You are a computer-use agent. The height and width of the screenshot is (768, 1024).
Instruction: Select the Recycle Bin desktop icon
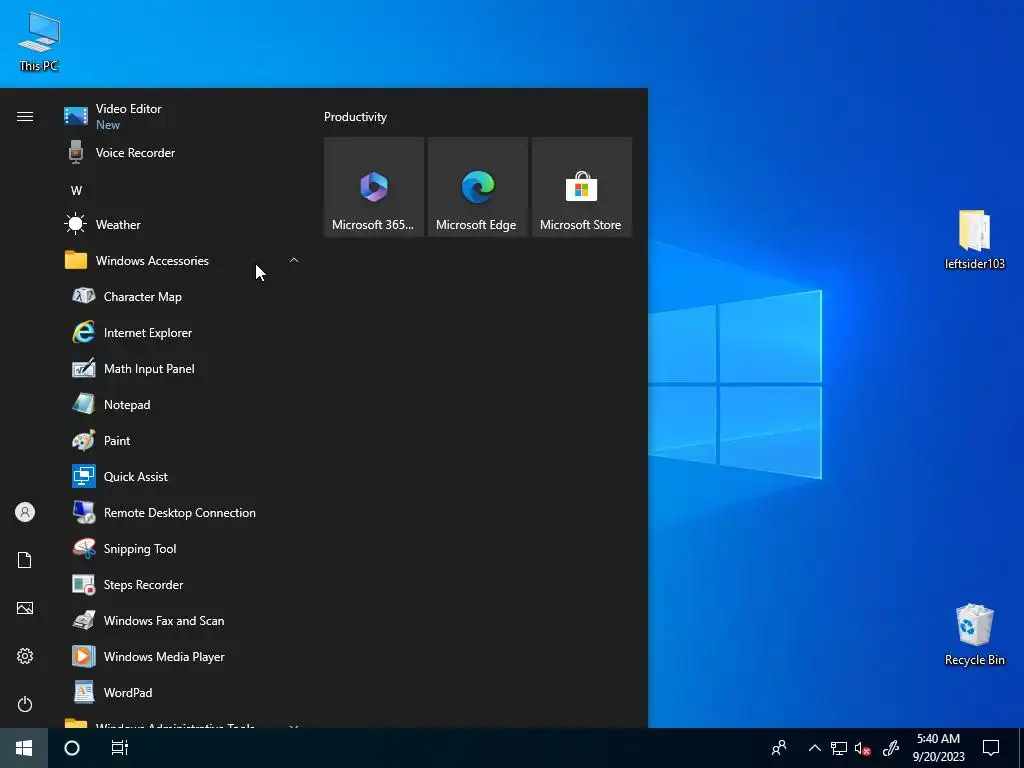(974, 635)
